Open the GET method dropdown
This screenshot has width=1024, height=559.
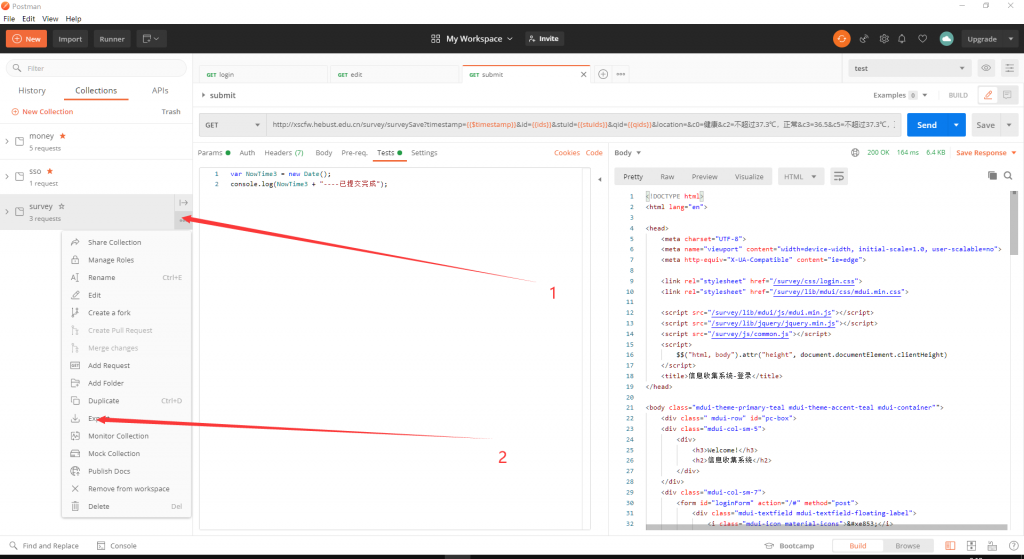tap(231, 125)
